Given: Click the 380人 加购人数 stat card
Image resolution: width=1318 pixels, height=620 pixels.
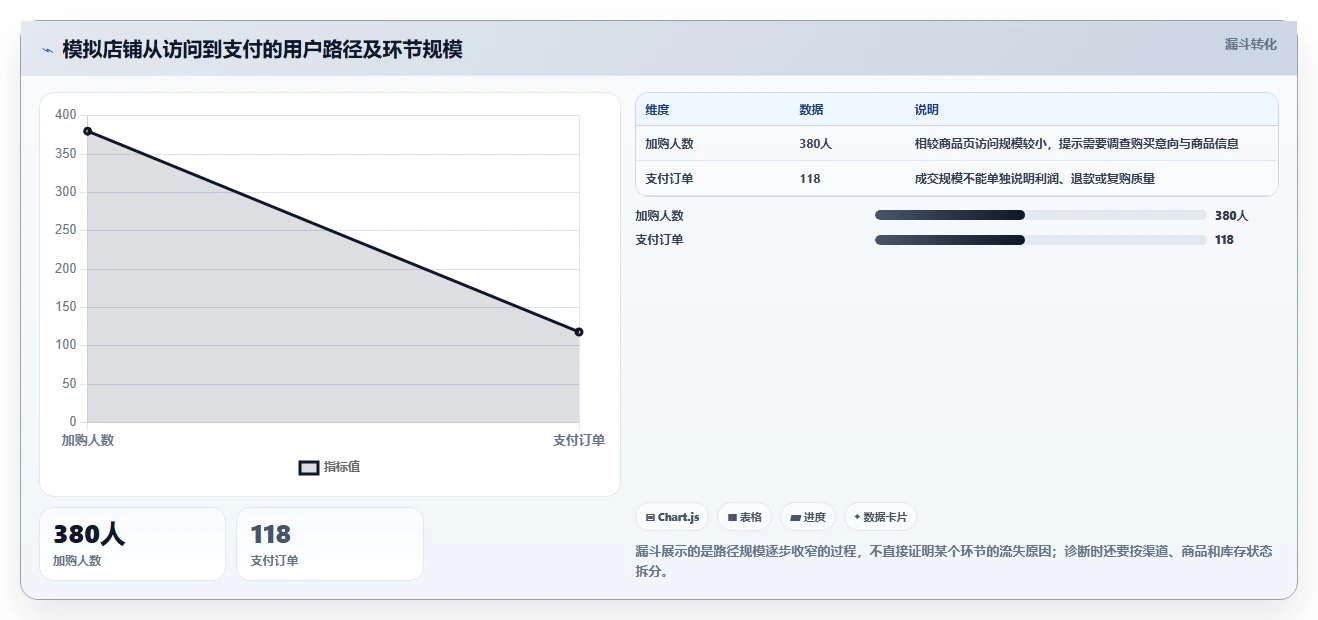Looking at the screenshot, I should [x=132, y=544].
